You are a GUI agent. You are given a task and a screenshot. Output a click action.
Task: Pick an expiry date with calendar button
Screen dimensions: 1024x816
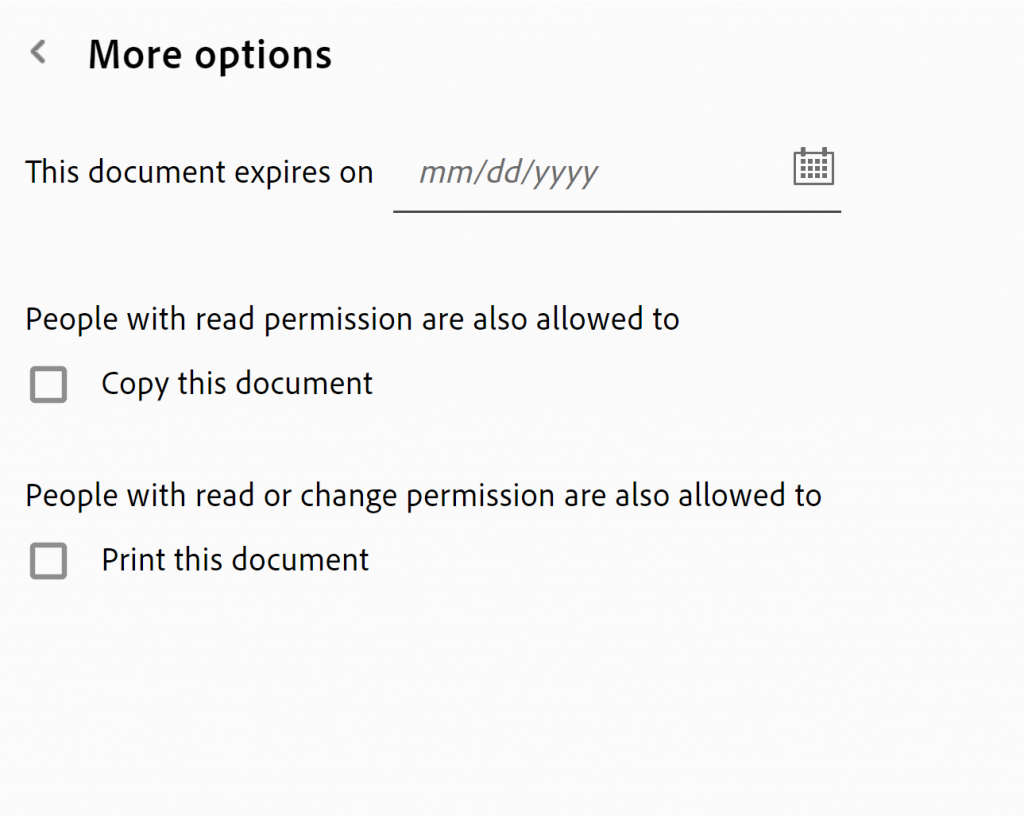tap(813, 167)
